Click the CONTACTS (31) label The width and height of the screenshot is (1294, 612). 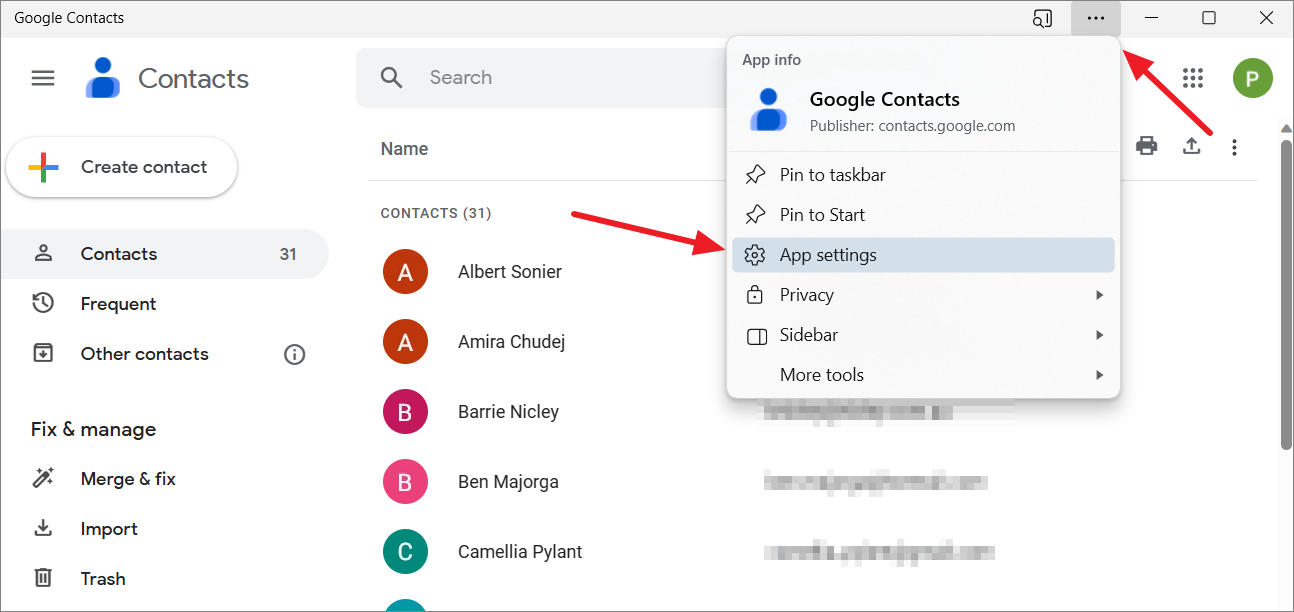[436, 213]
